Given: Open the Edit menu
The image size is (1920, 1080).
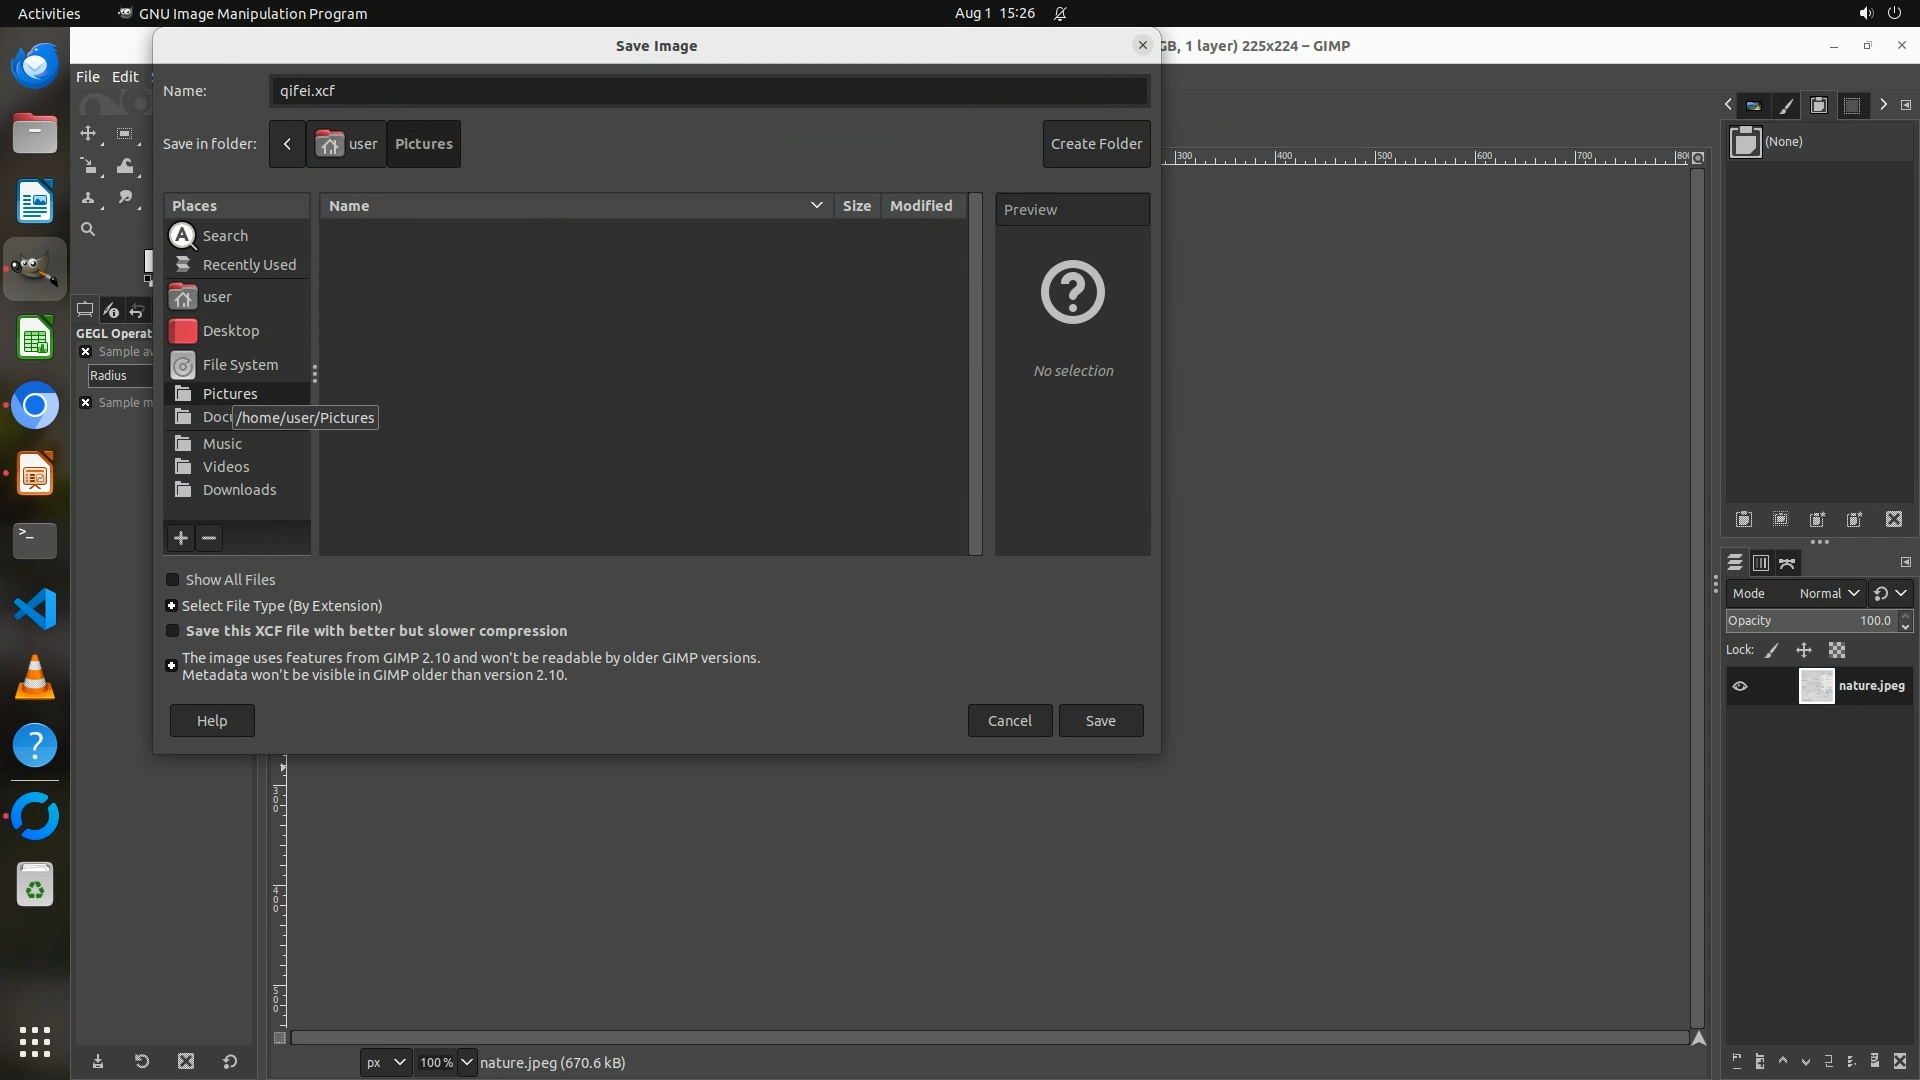Looking at the screenshot, I should pos(125,77).
